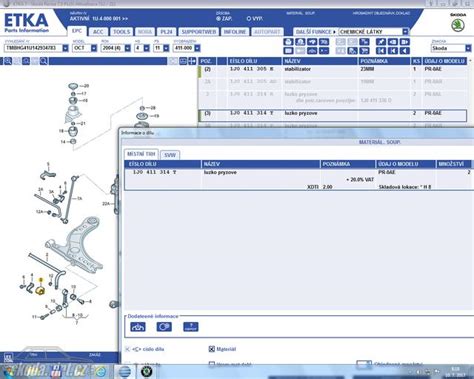This screenshot has height=379, width=474.
Task: Click the first zoom magnifier icon
Action: point(8,61)
